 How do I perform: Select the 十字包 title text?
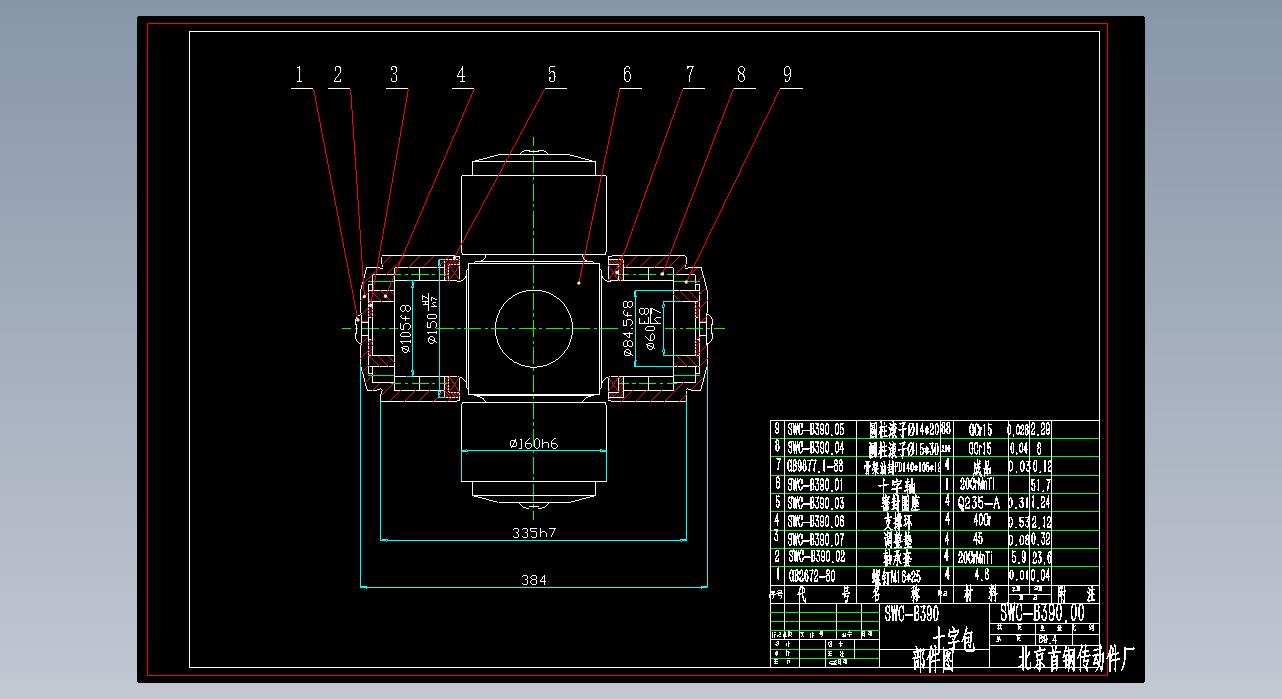[x=950, y=638]
